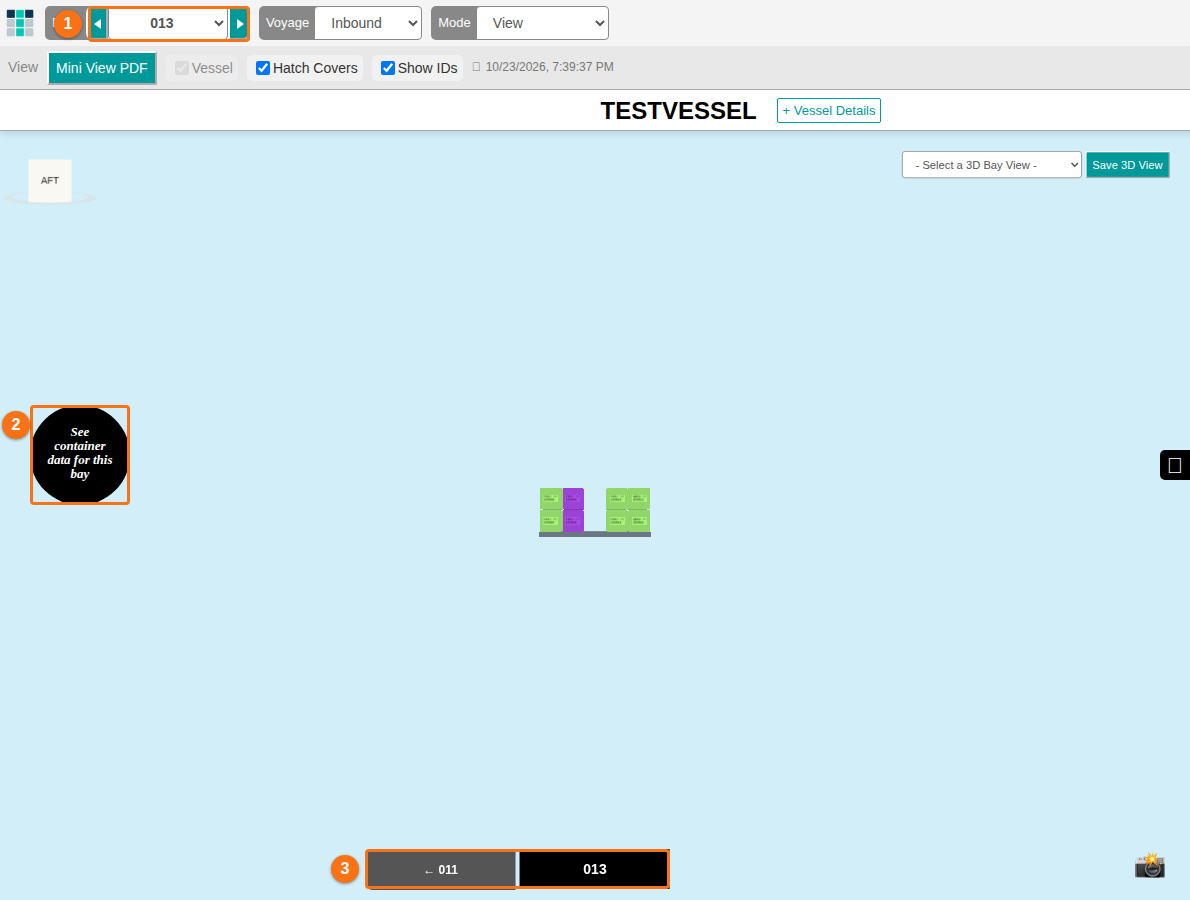Viewport: 1190px width, 900px height.
Task: Click the timestamp 10/23/2026 text
Action: [x=549, y=67]
